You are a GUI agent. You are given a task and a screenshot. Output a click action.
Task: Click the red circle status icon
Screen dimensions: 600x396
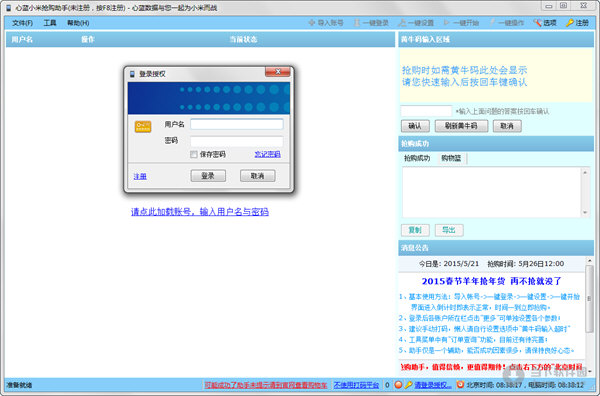(x=398, y=385)
